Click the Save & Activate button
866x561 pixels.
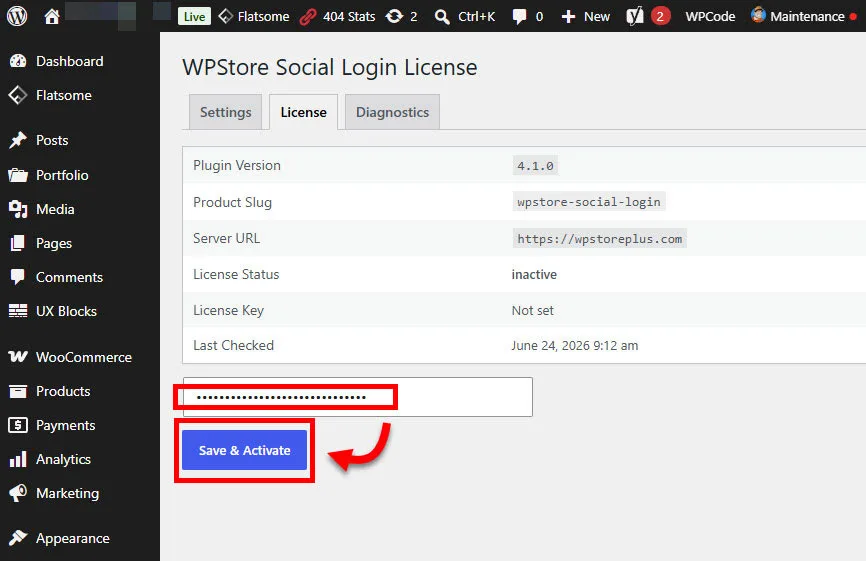click(244, 450)
